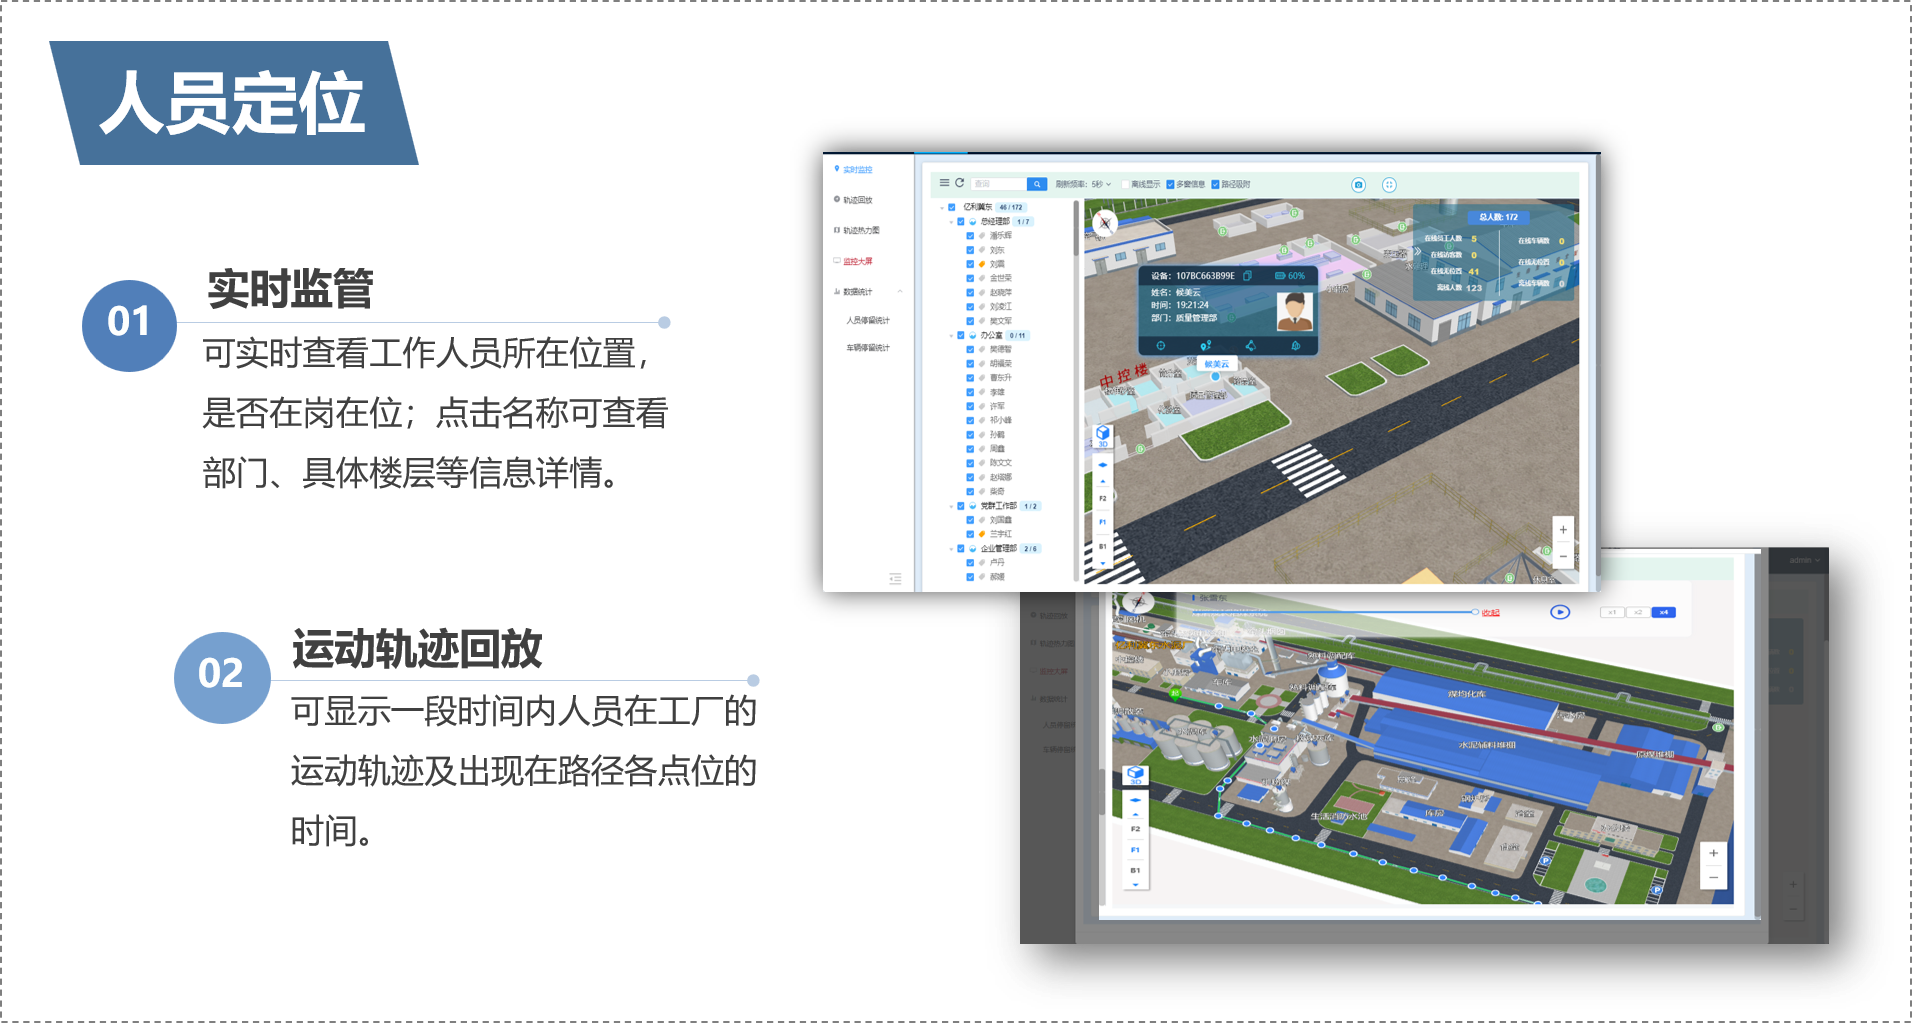Click the replay progress slider handle

1474,611
